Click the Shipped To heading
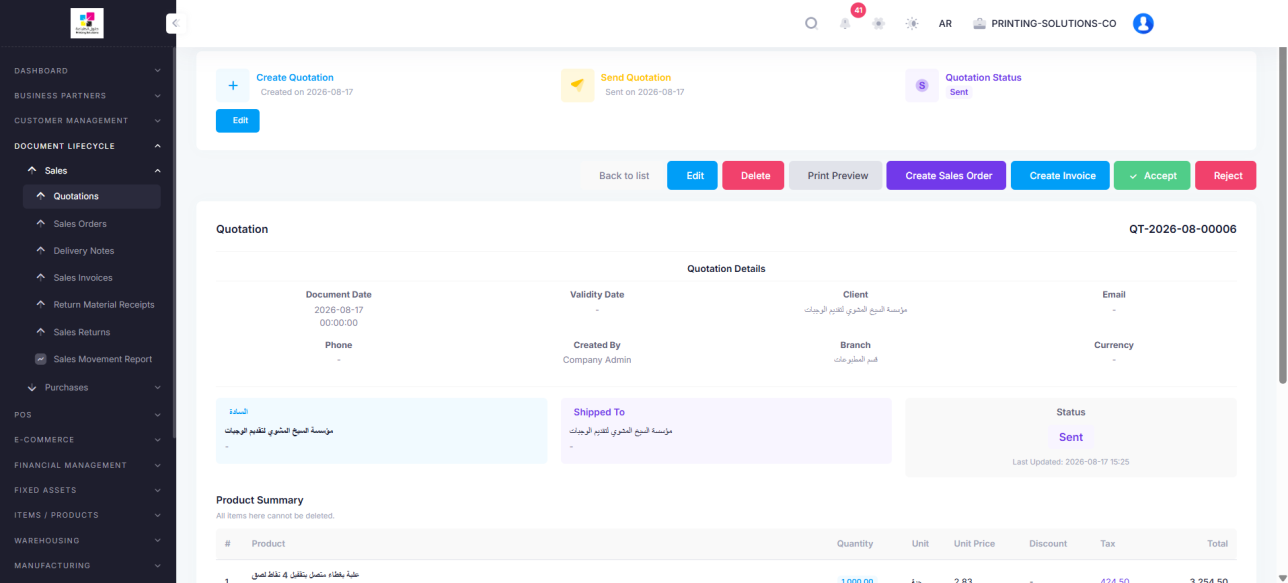 599,412
